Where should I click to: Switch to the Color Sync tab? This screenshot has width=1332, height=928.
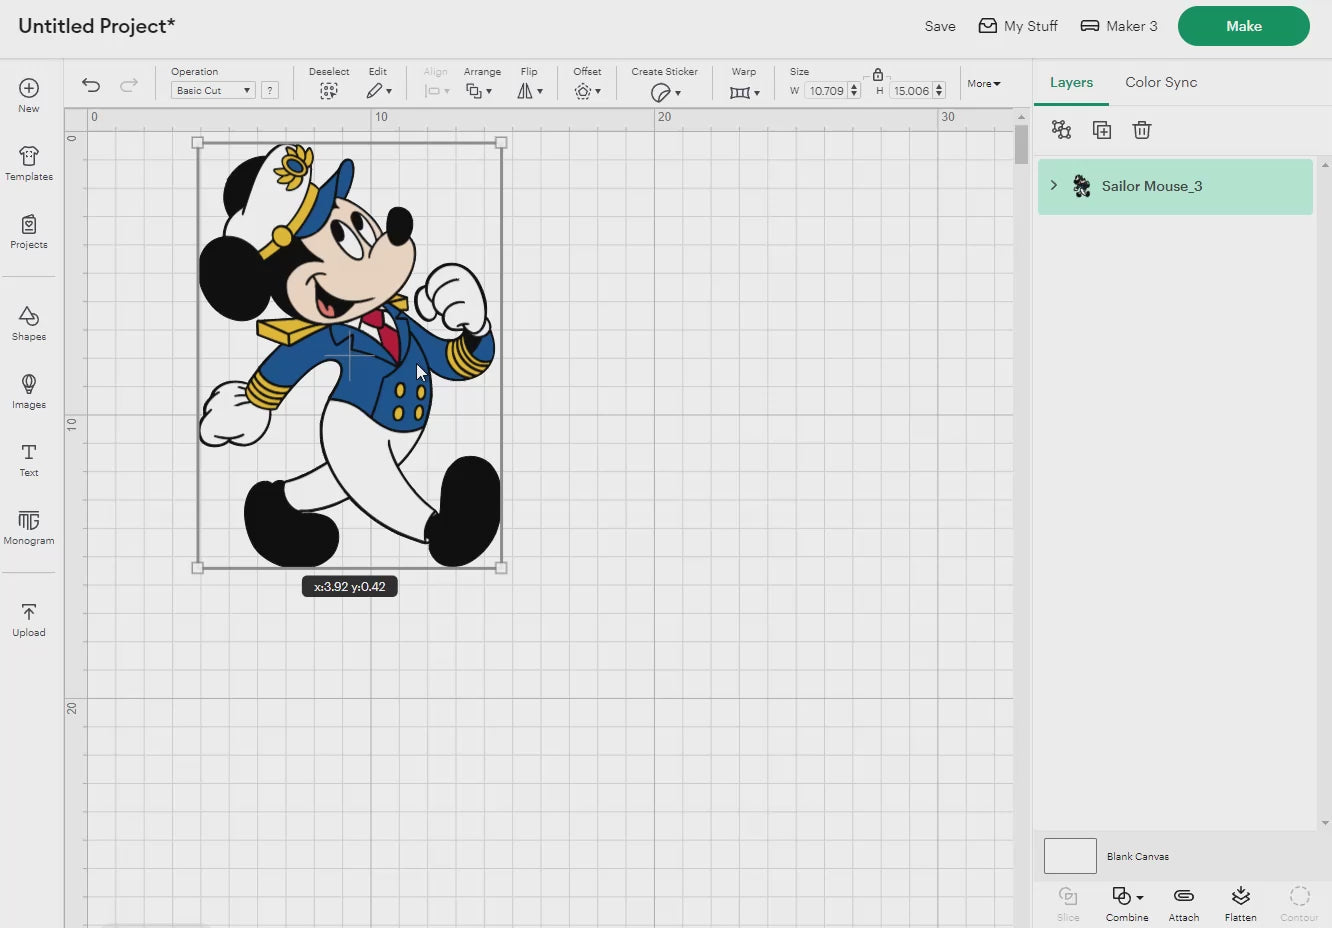point(1161,82)
